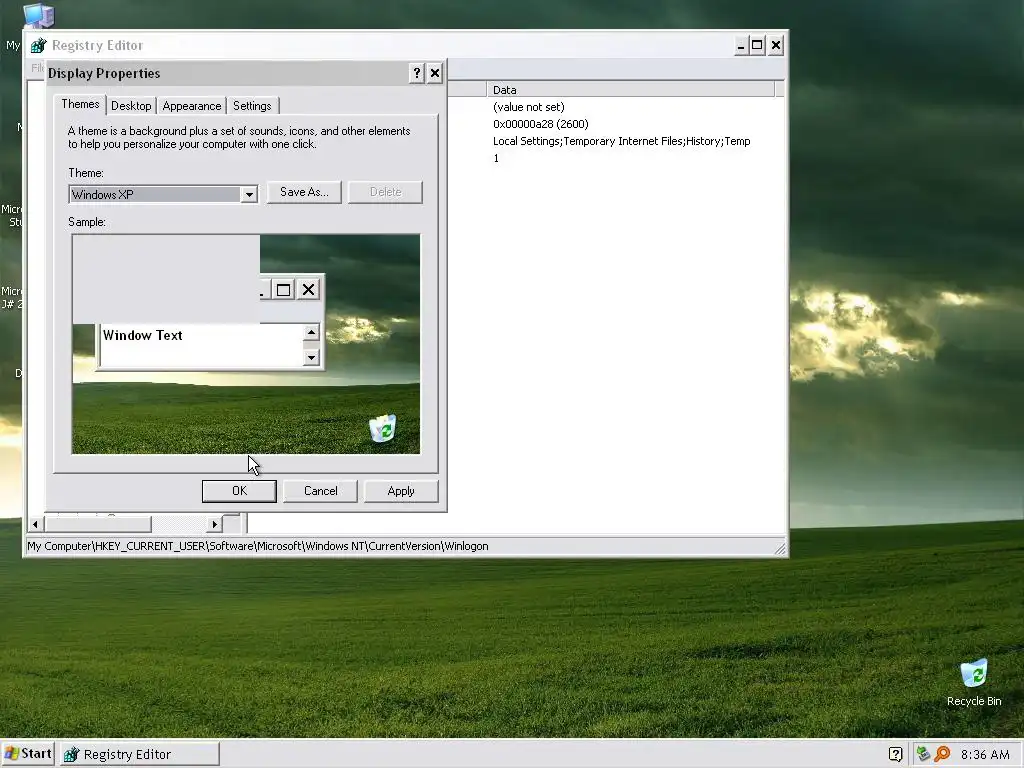This screenshot has width=1024, height=768.
Task: Click the sample preview scroll up arrow
Action: tap(312, 332)
